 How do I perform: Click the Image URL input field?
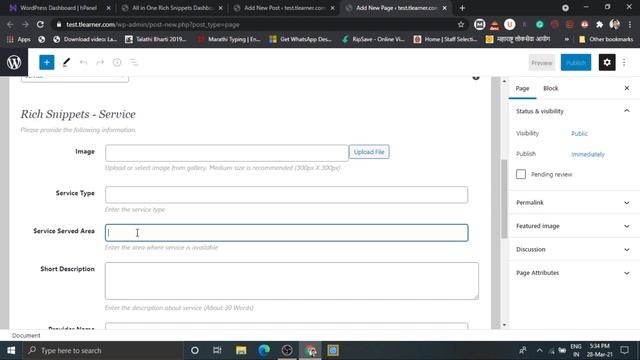[x=227, y=153]
